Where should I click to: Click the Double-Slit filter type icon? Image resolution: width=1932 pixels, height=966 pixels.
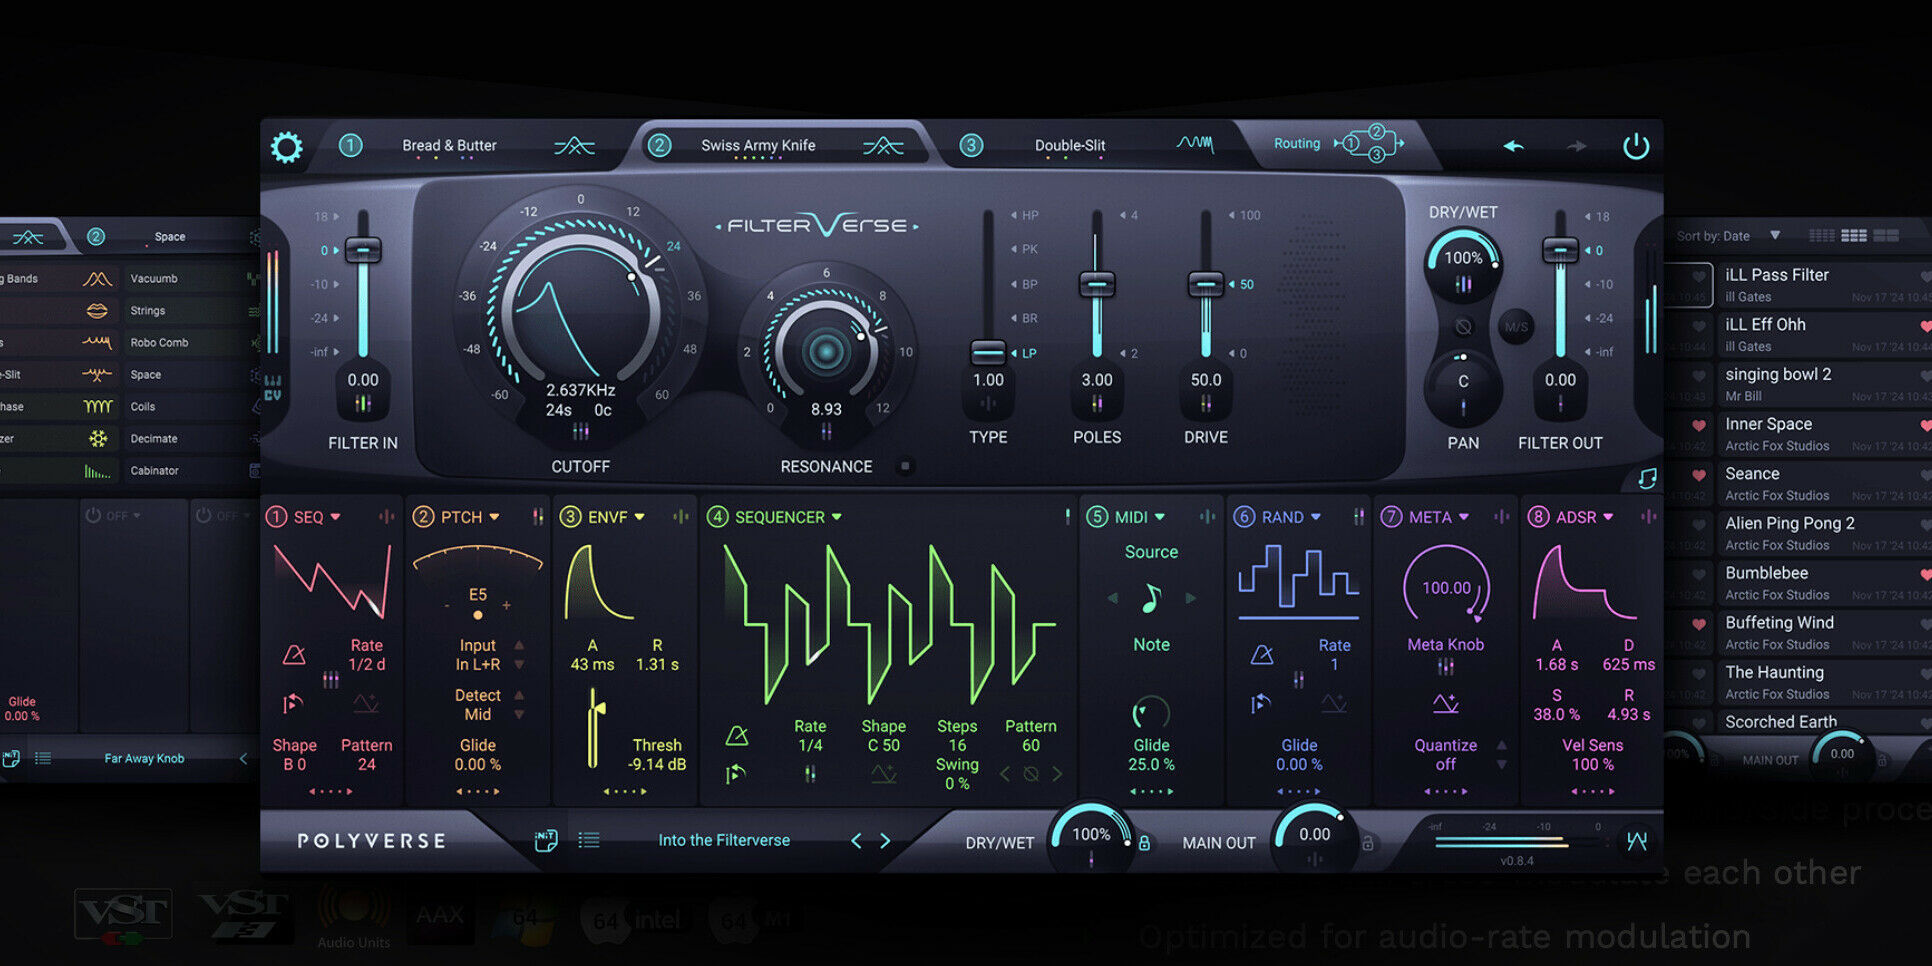click(x=1195, y=145)
